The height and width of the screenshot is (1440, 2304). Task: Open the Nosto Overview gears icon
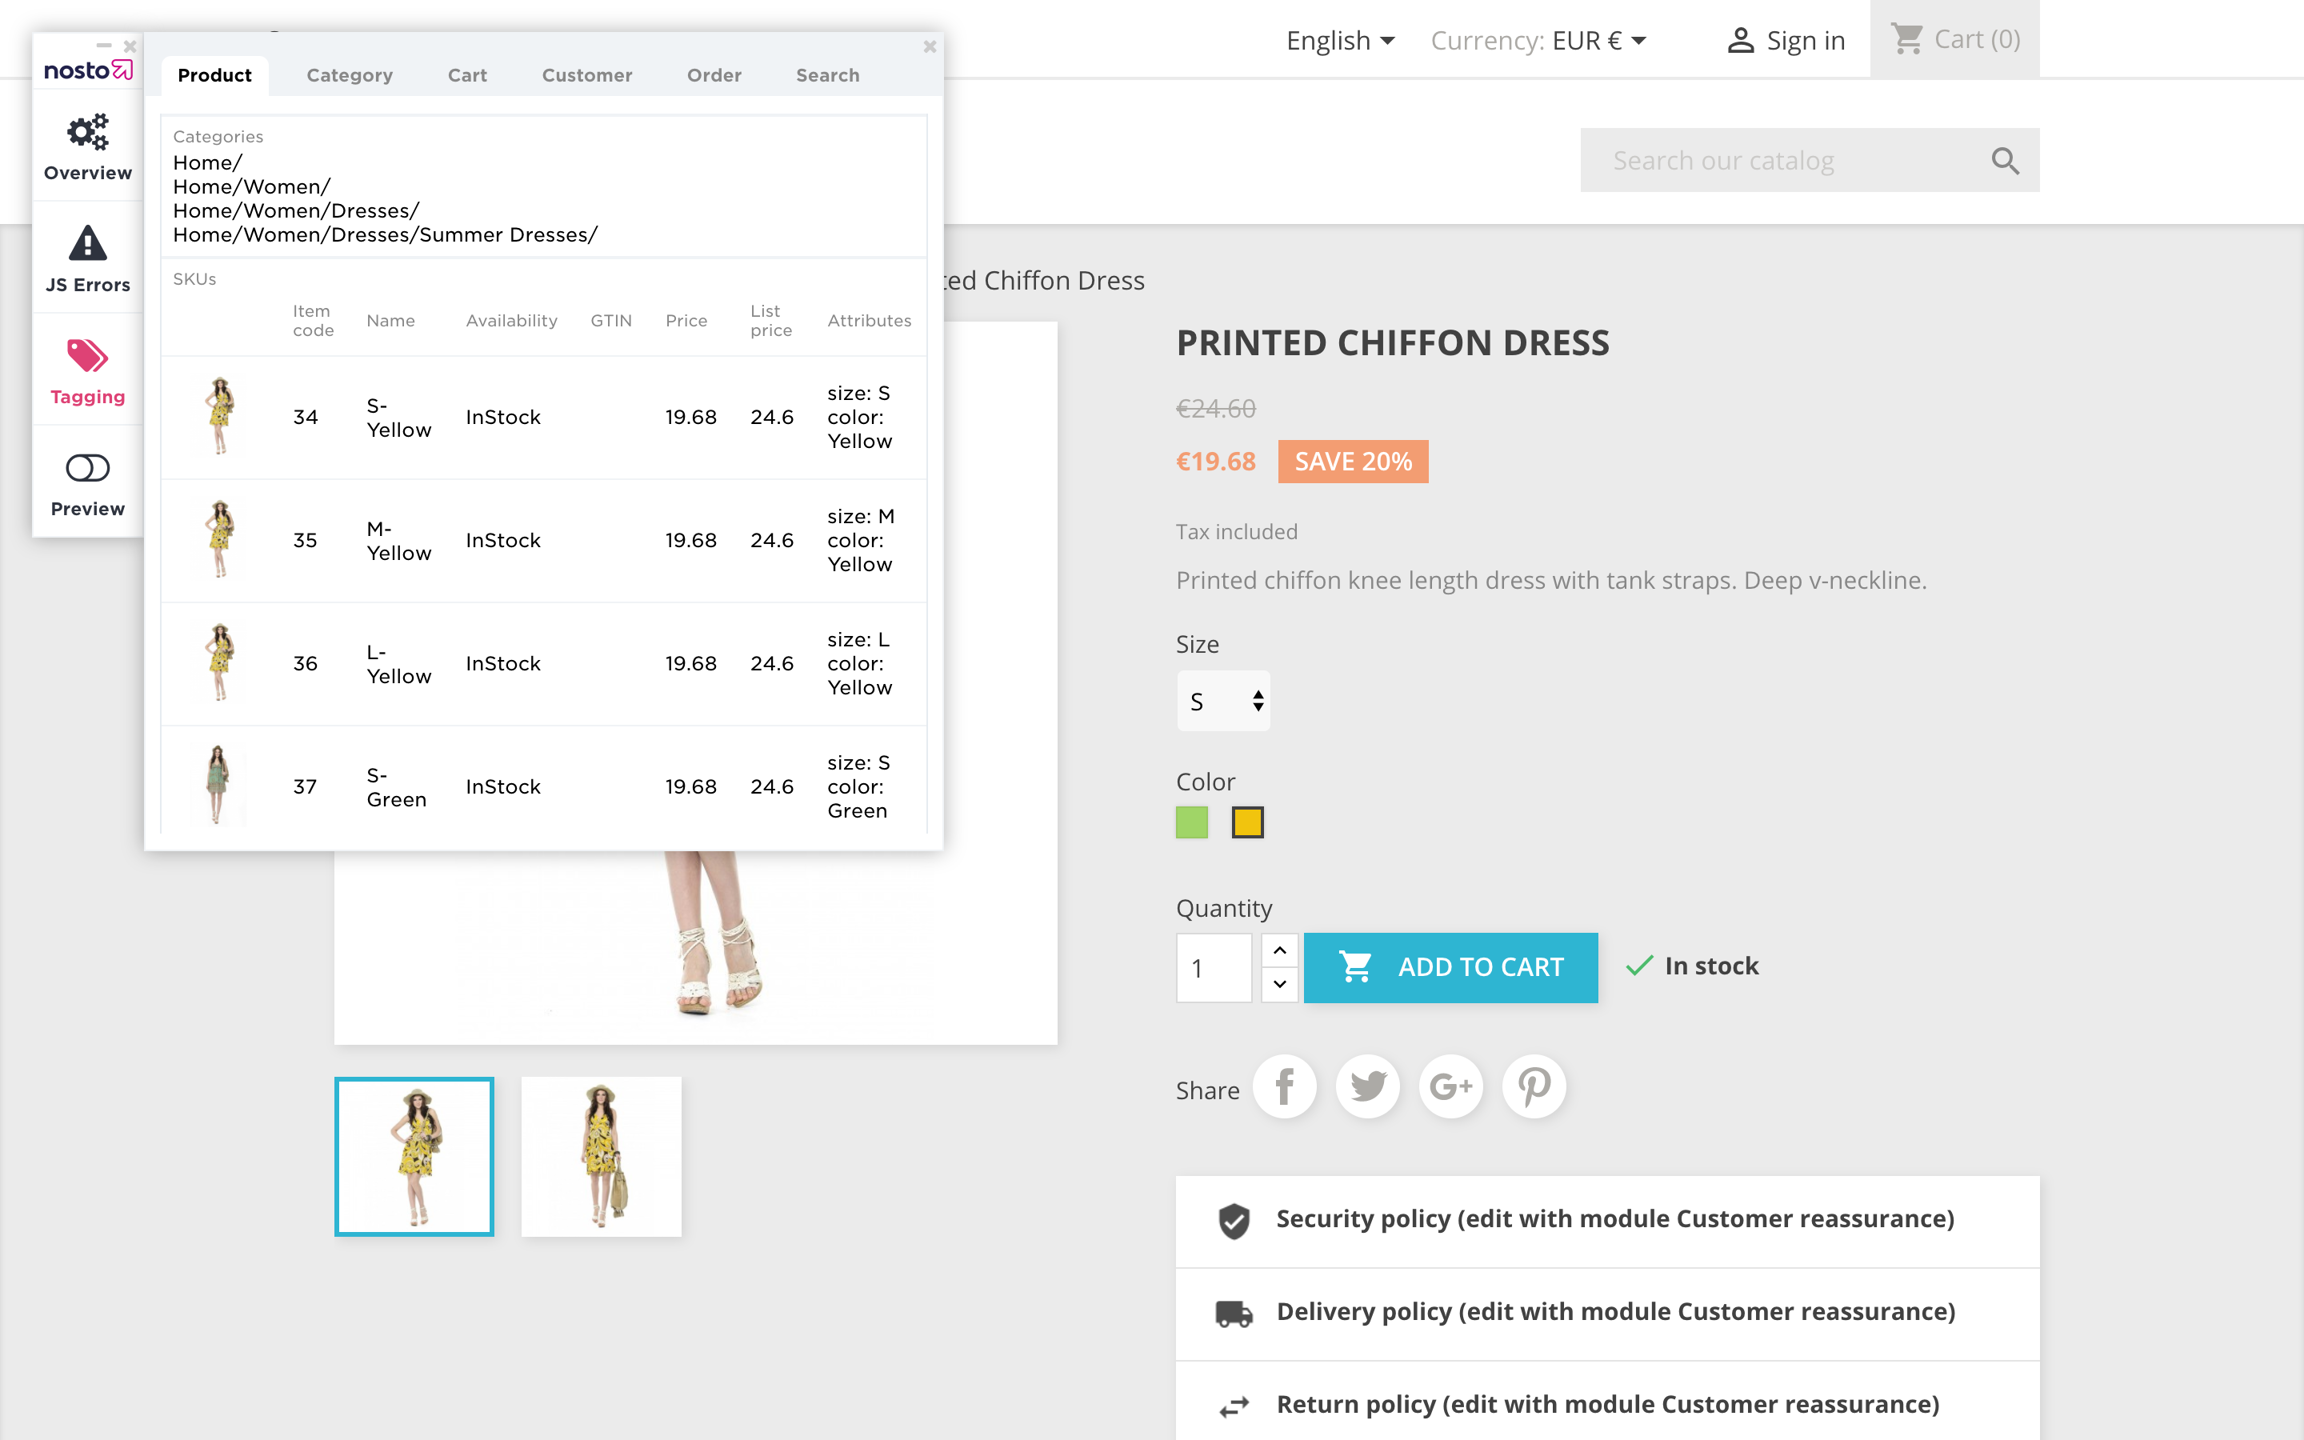click(x=87, y=133)
